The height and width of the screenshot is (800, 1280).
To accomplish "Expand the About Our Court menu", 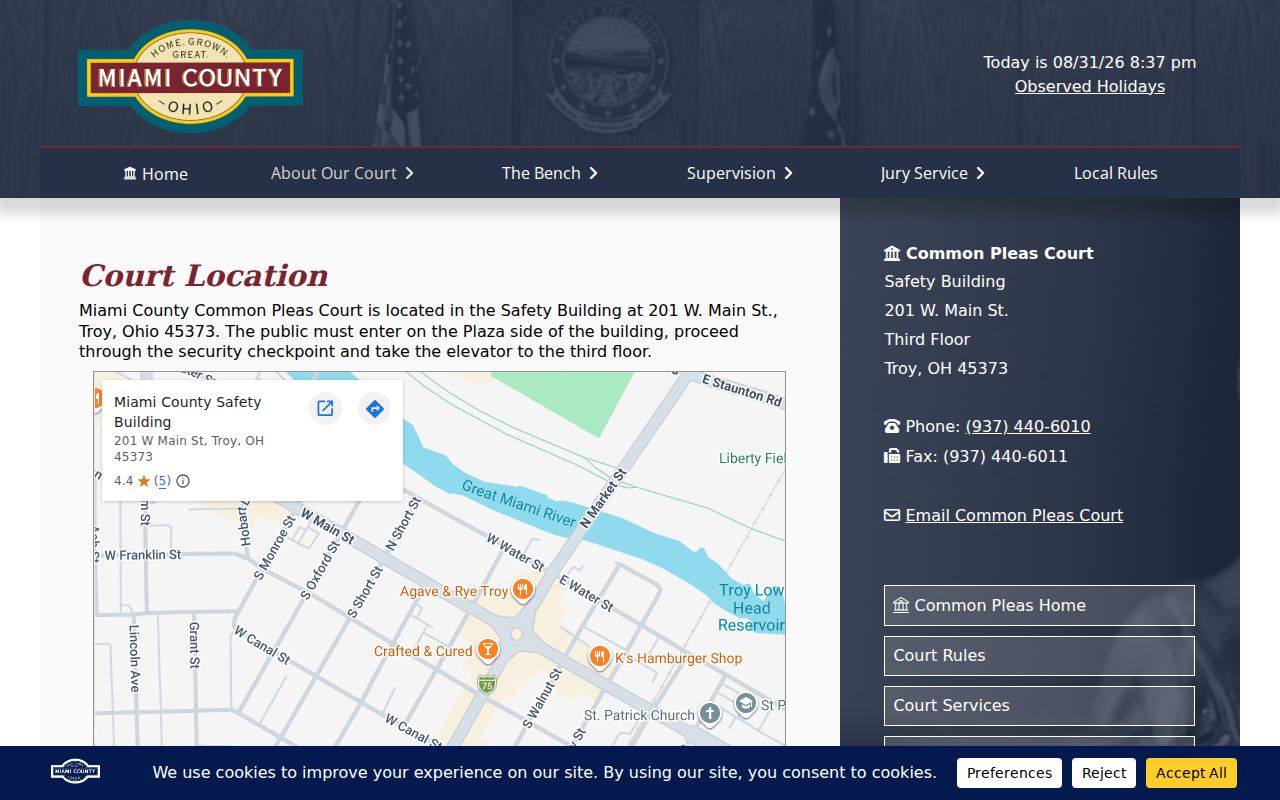I will coord(342,173).
